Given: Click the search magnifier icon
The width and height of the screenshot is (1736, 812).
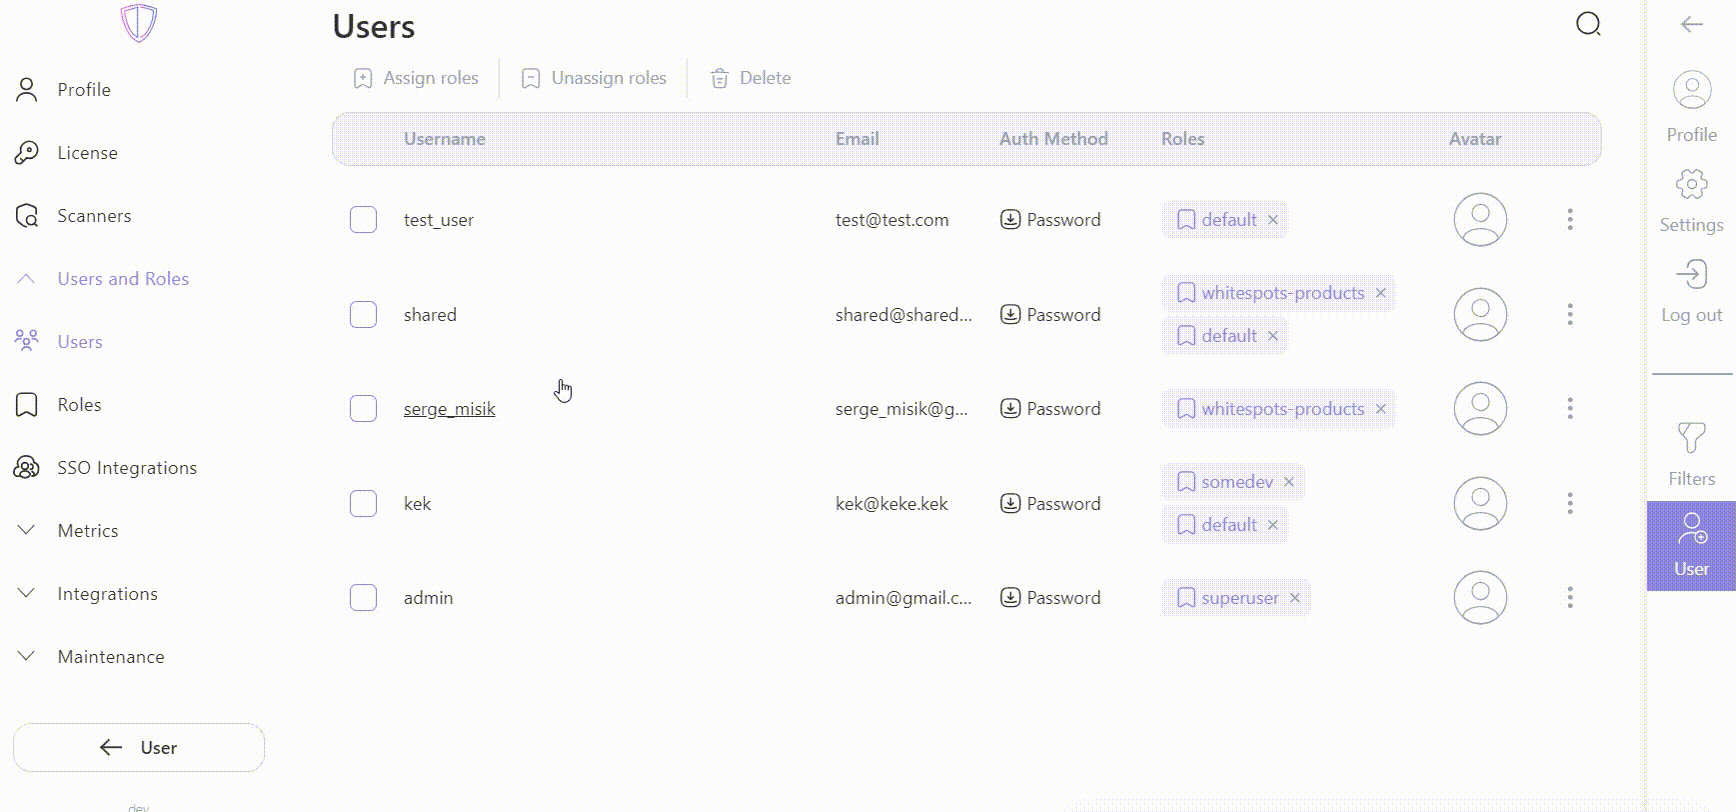Looking at the screenshot, I should [1588, 24].
